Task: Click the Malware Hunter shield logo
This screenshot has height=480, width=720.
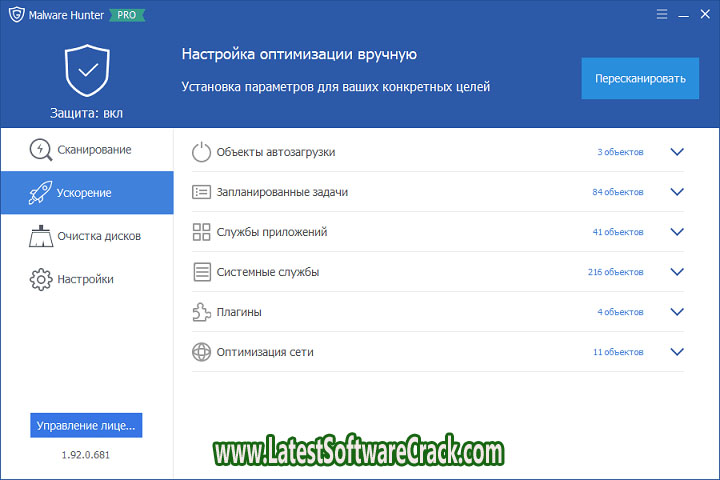Action: tap(17, 15)
